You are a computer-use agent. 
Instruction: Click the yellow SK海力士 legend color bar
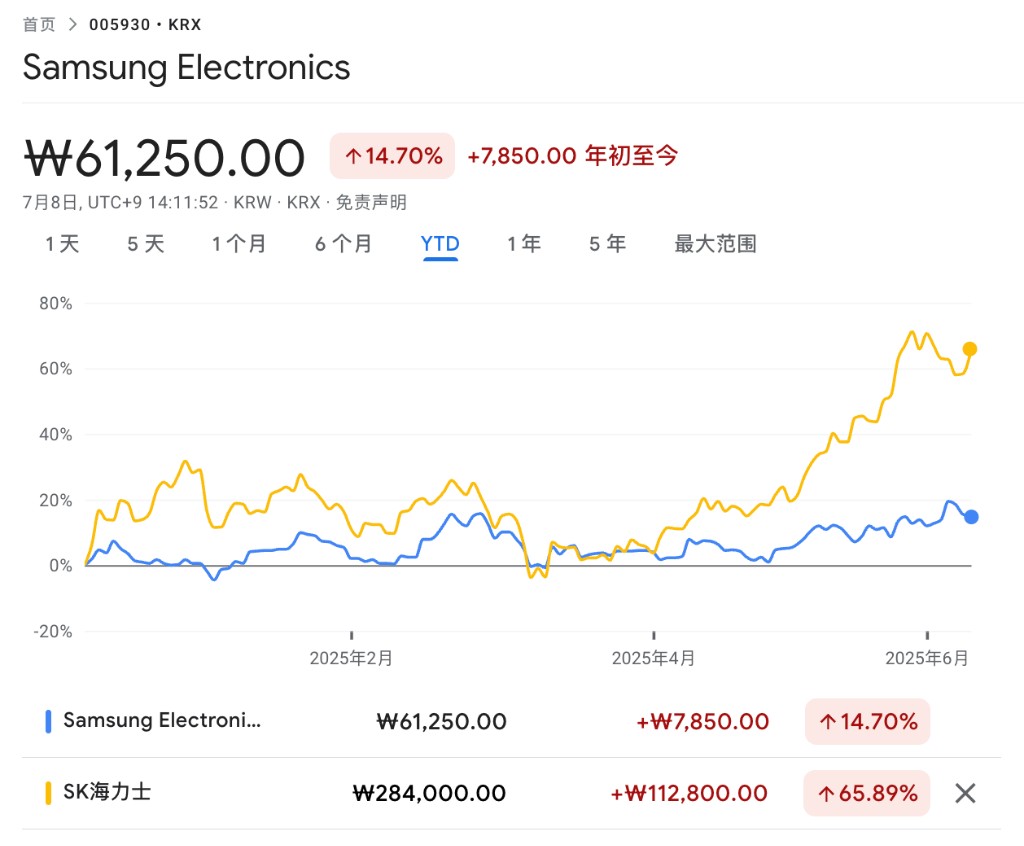48,793
